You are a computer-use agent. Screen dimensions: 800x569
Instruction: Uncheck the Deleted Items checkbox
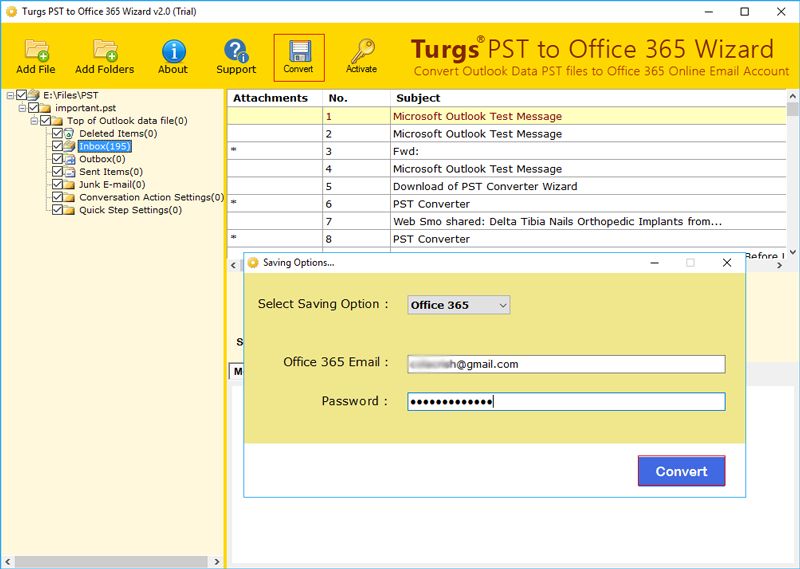pyautogui.click(x=57, y=133)
